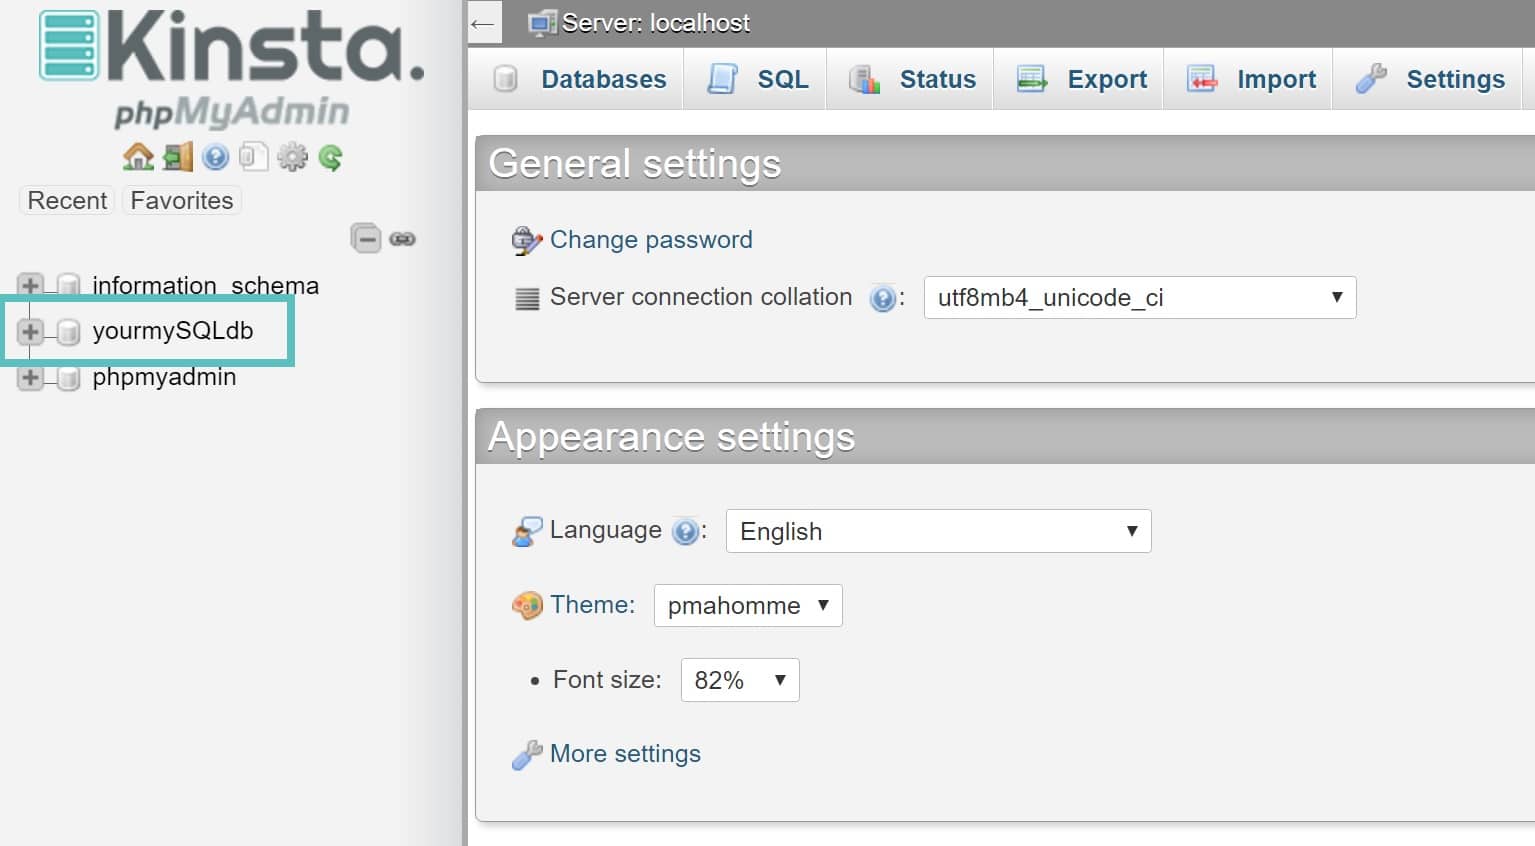Collapse all databases with the minus icon
The width and height of the screenshot is (1535, 846).
tap(366, 238)
